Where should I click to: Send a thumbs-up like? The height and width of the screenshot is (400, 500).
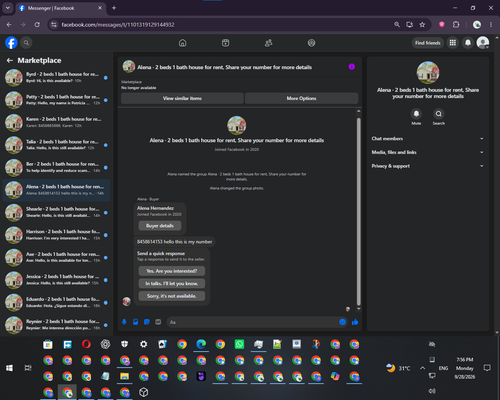[x=355, y=322]
